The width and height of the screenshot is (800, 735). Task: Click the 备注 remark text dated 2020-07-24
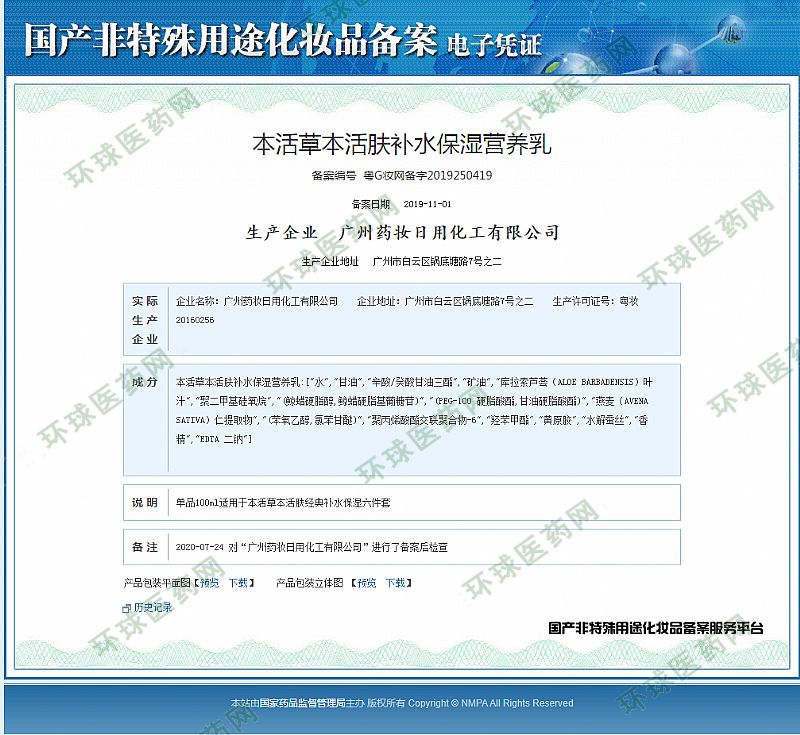coord(310,548)
